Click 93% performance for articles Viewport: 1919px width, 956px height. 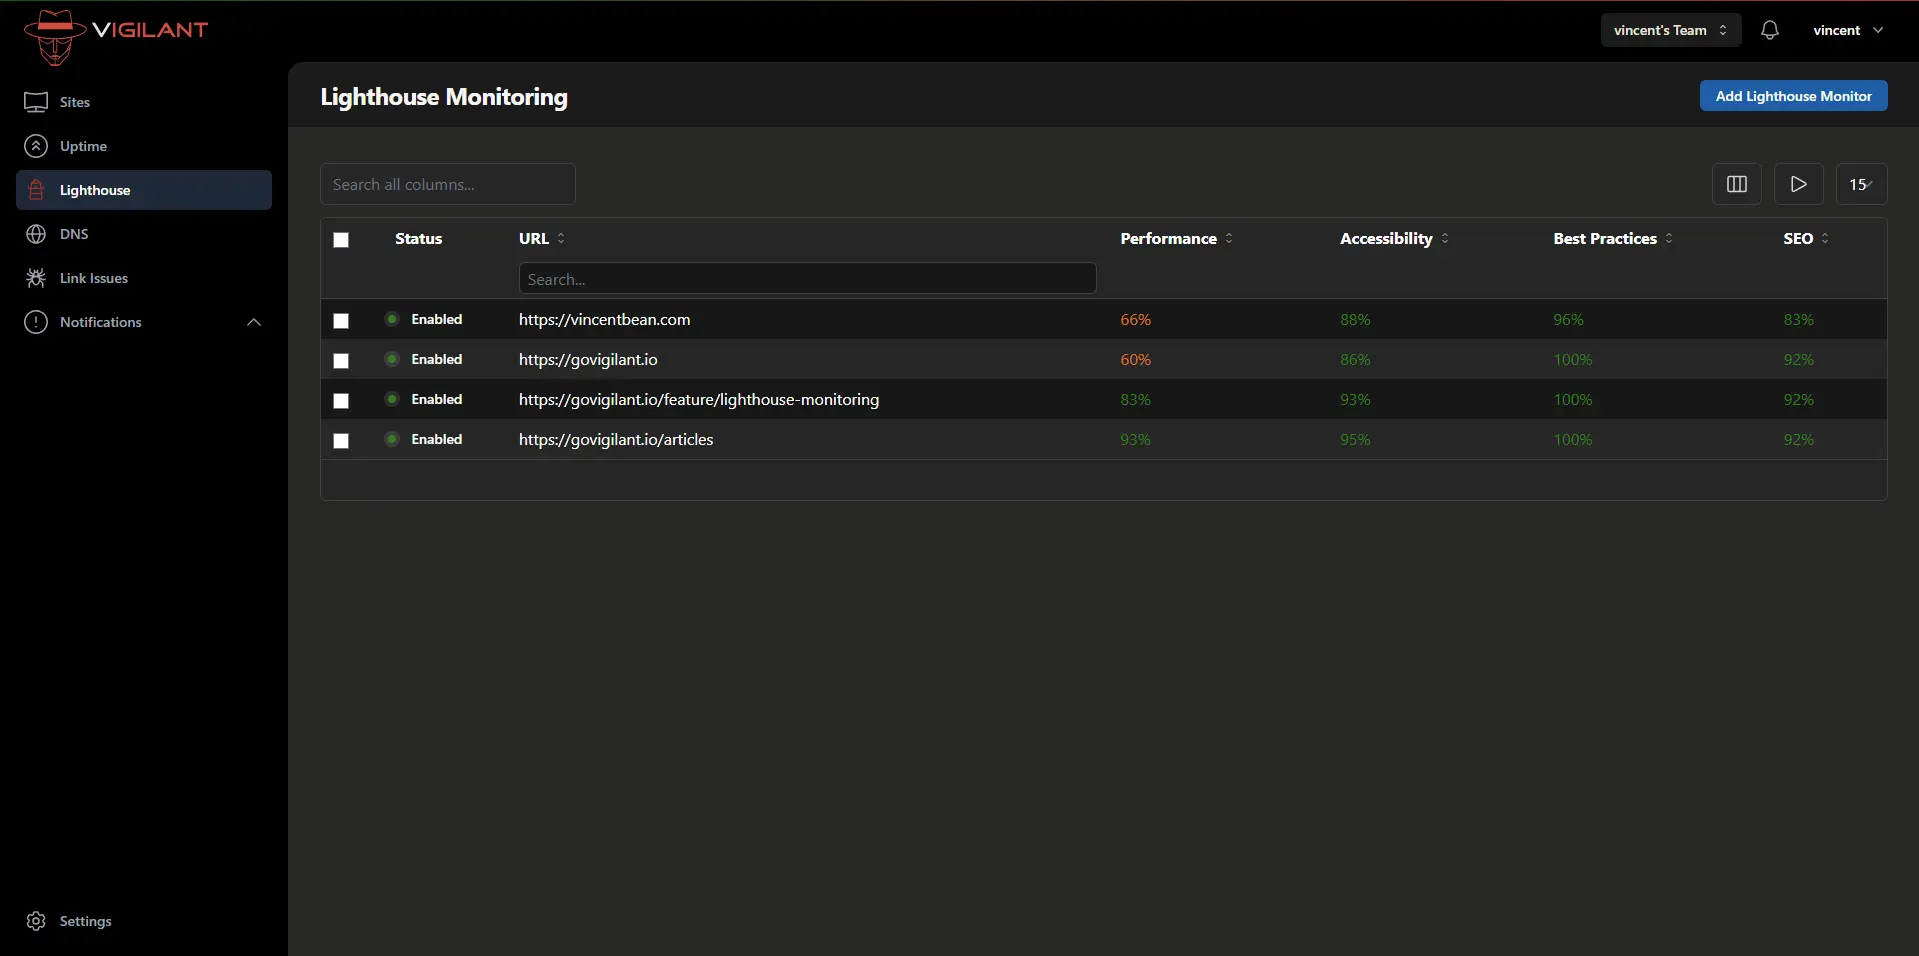coord(1135,439)
